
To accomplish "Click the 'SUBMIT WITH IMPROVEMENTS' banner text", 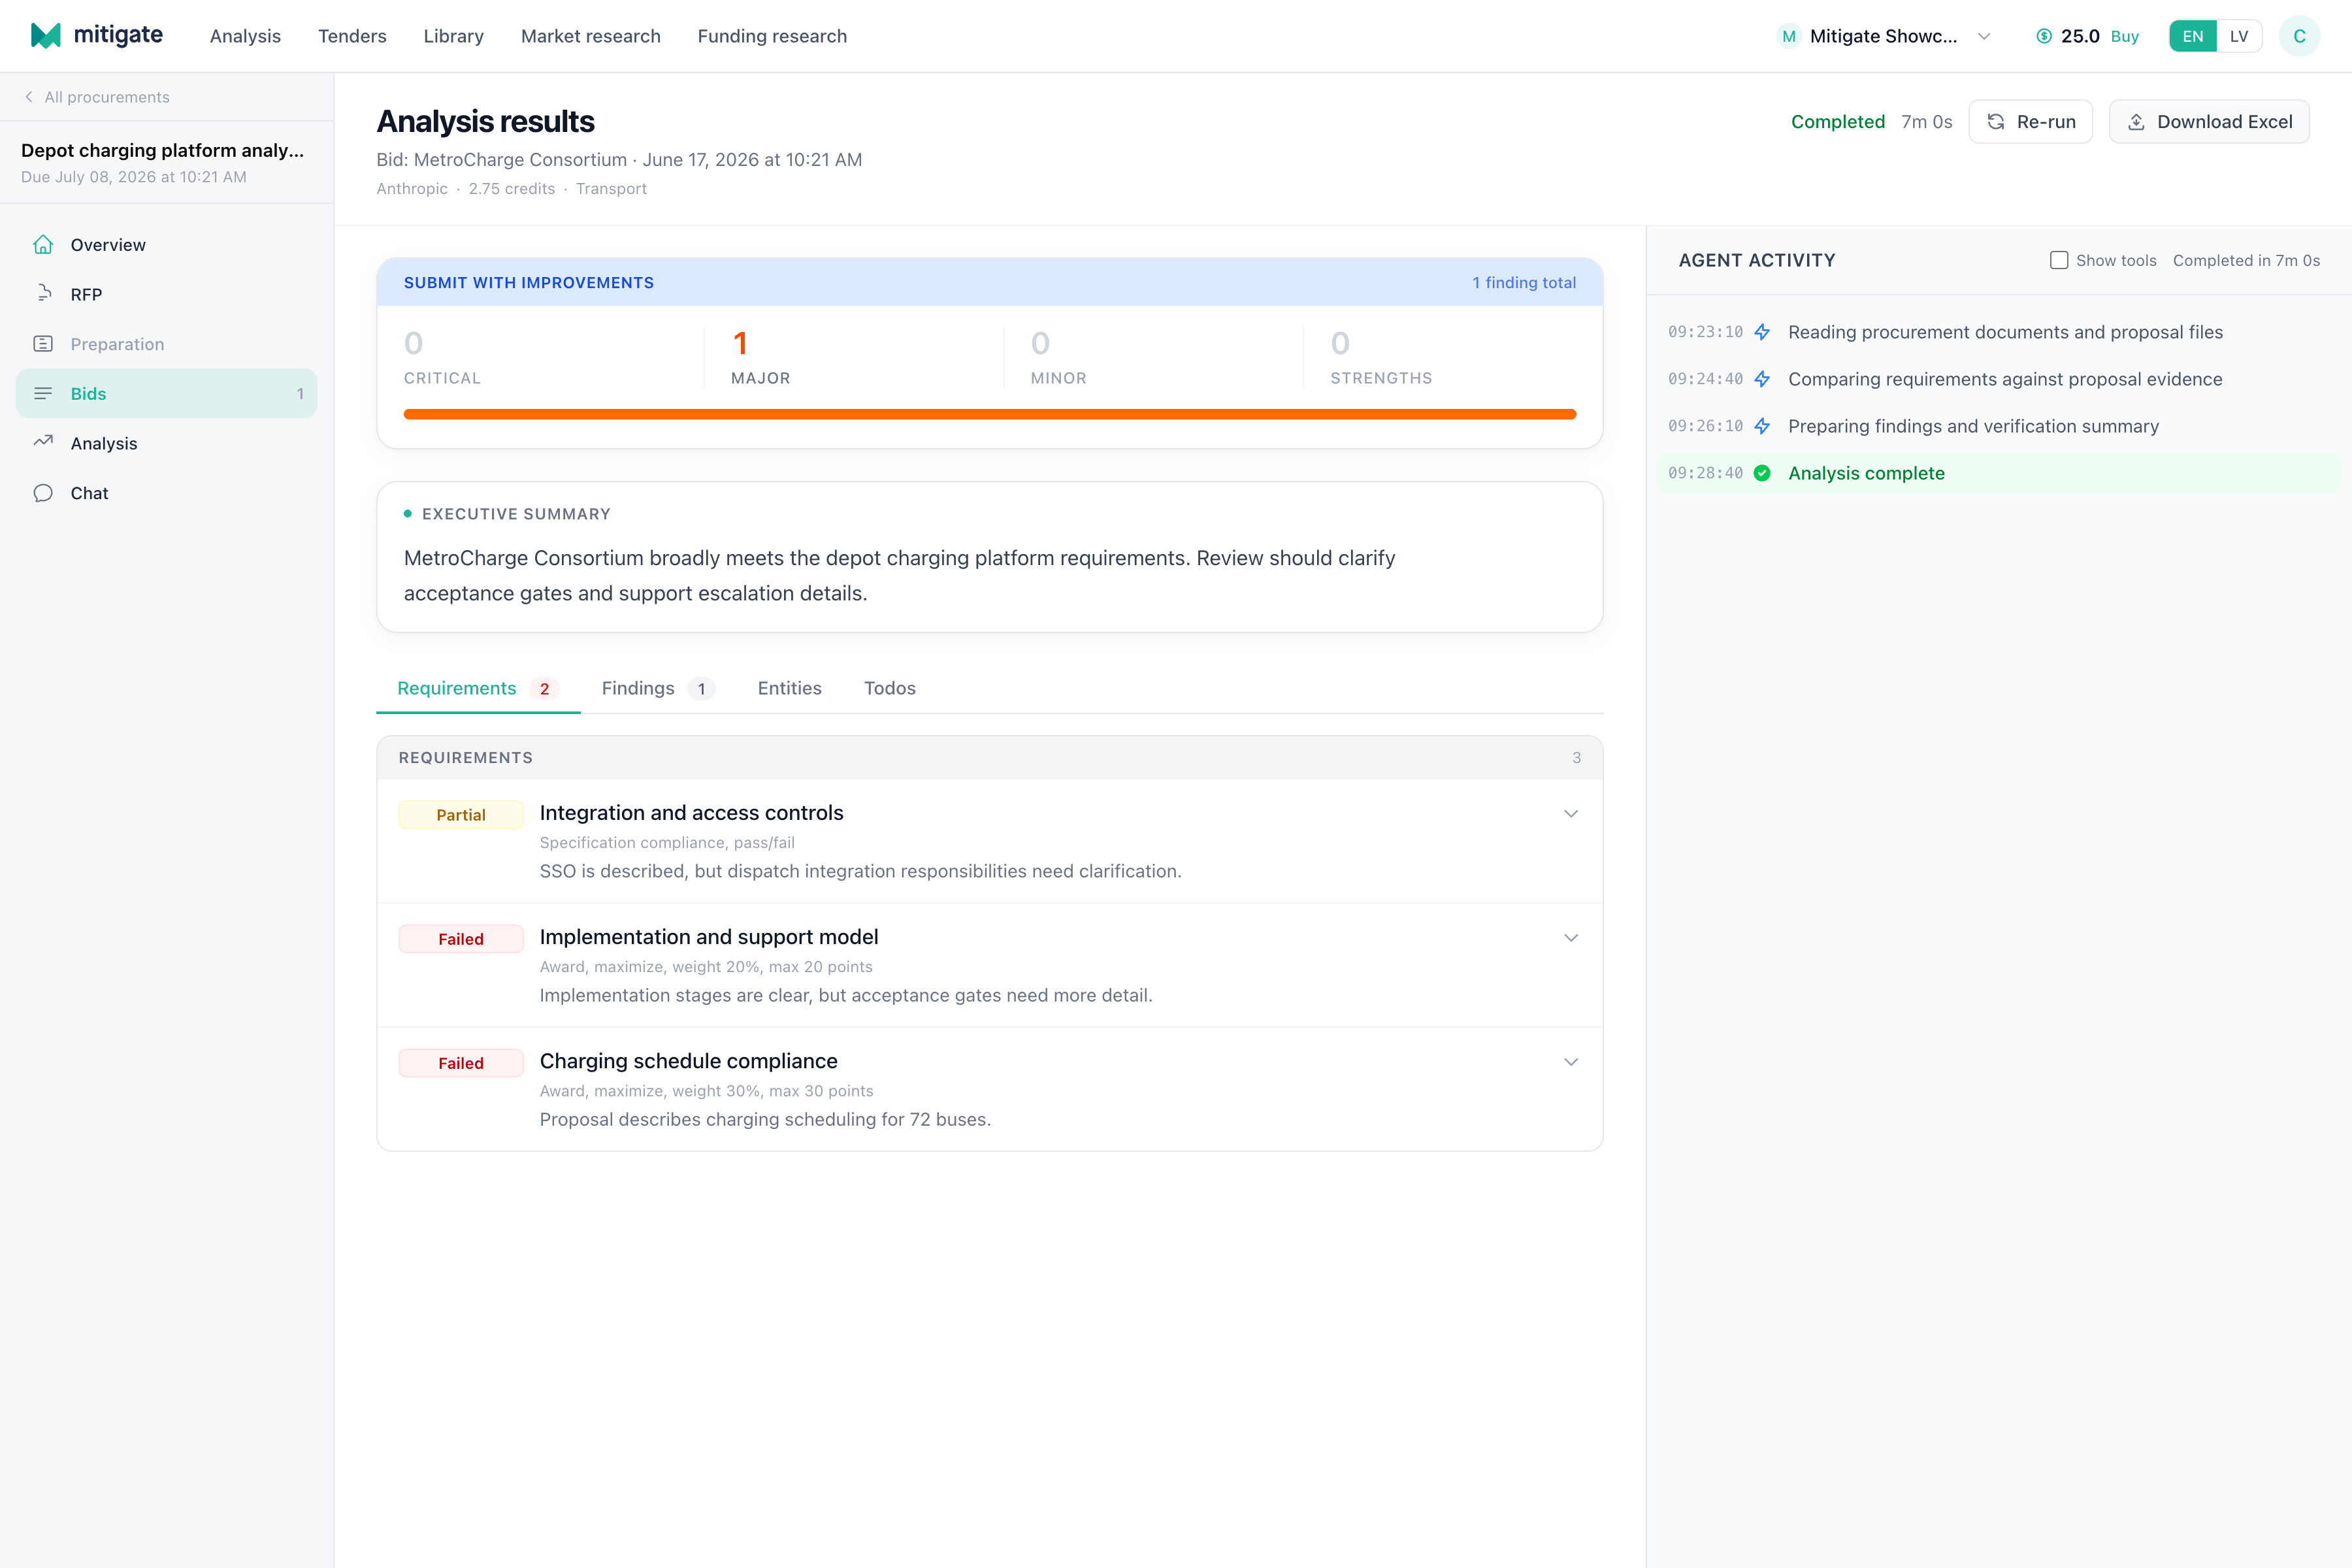I will coord(528,283).
